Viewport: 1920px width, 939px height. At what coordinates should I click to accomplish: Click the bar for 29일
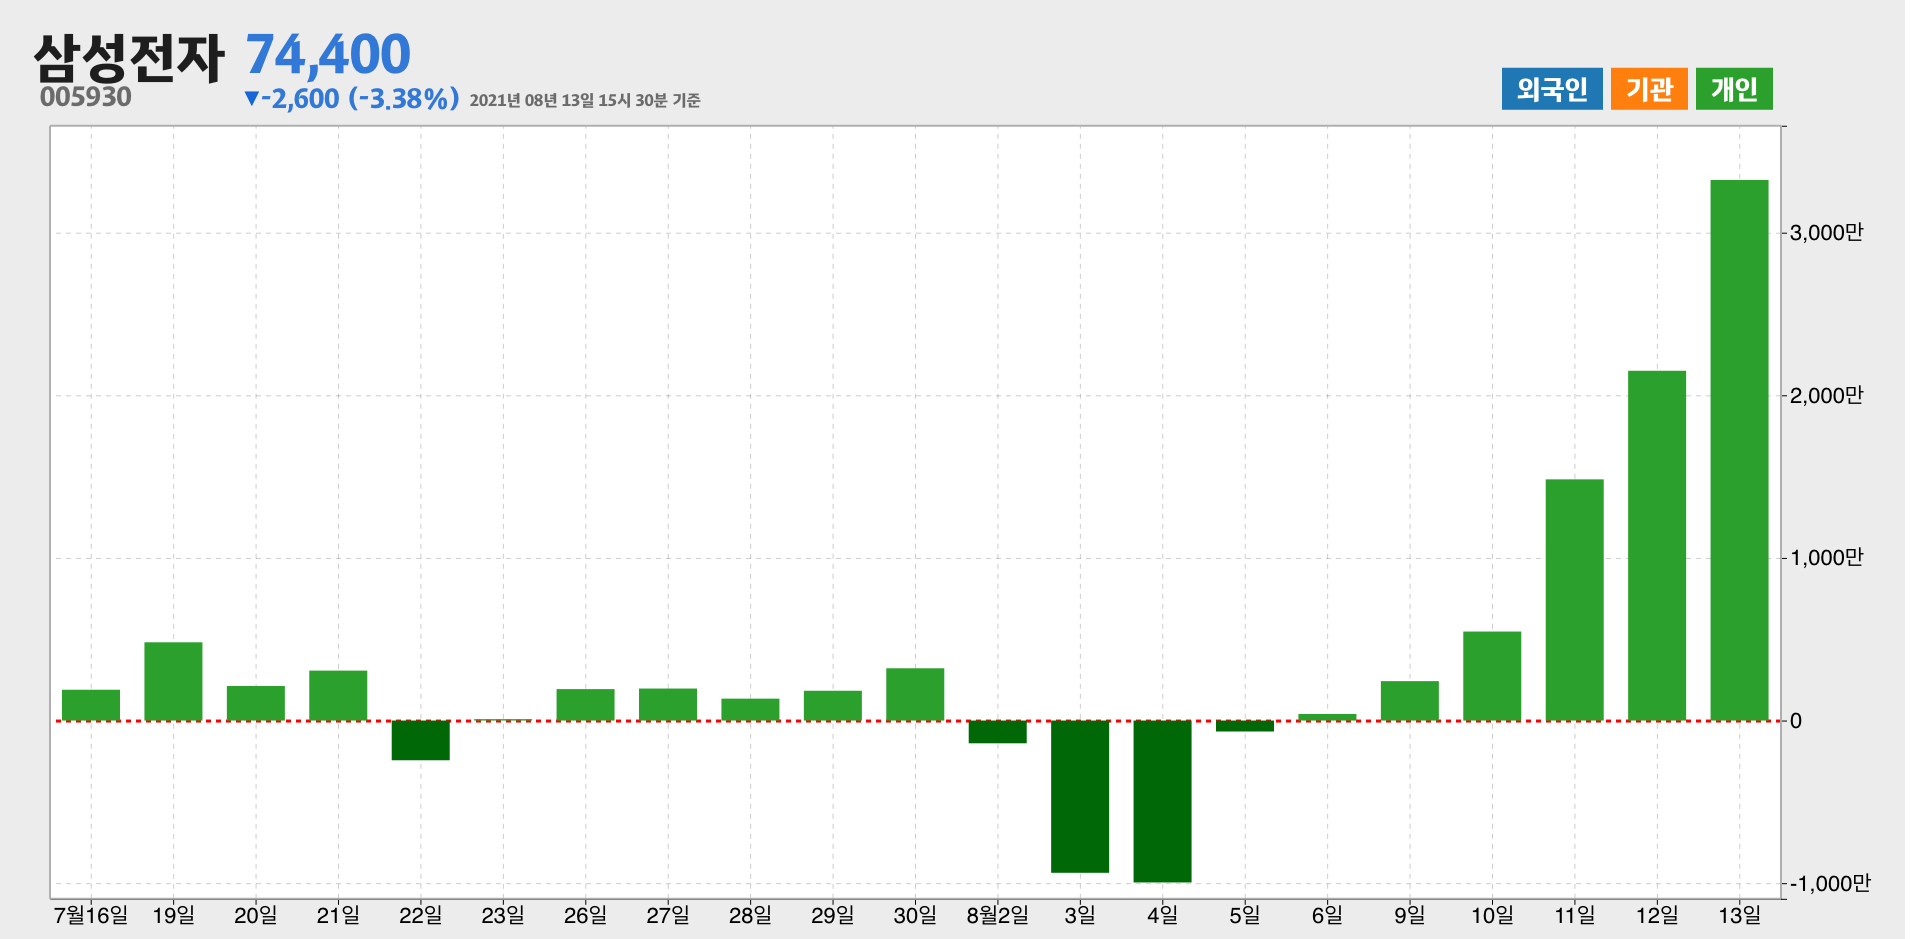(x=833, y=706)
